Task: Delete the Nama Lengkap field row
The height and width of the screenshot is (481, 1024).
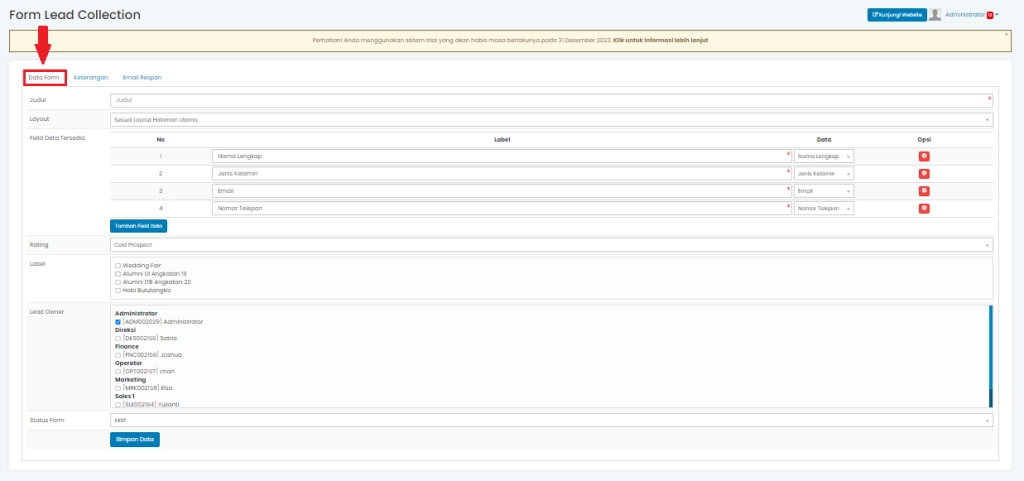Action: tap(924, 157)
